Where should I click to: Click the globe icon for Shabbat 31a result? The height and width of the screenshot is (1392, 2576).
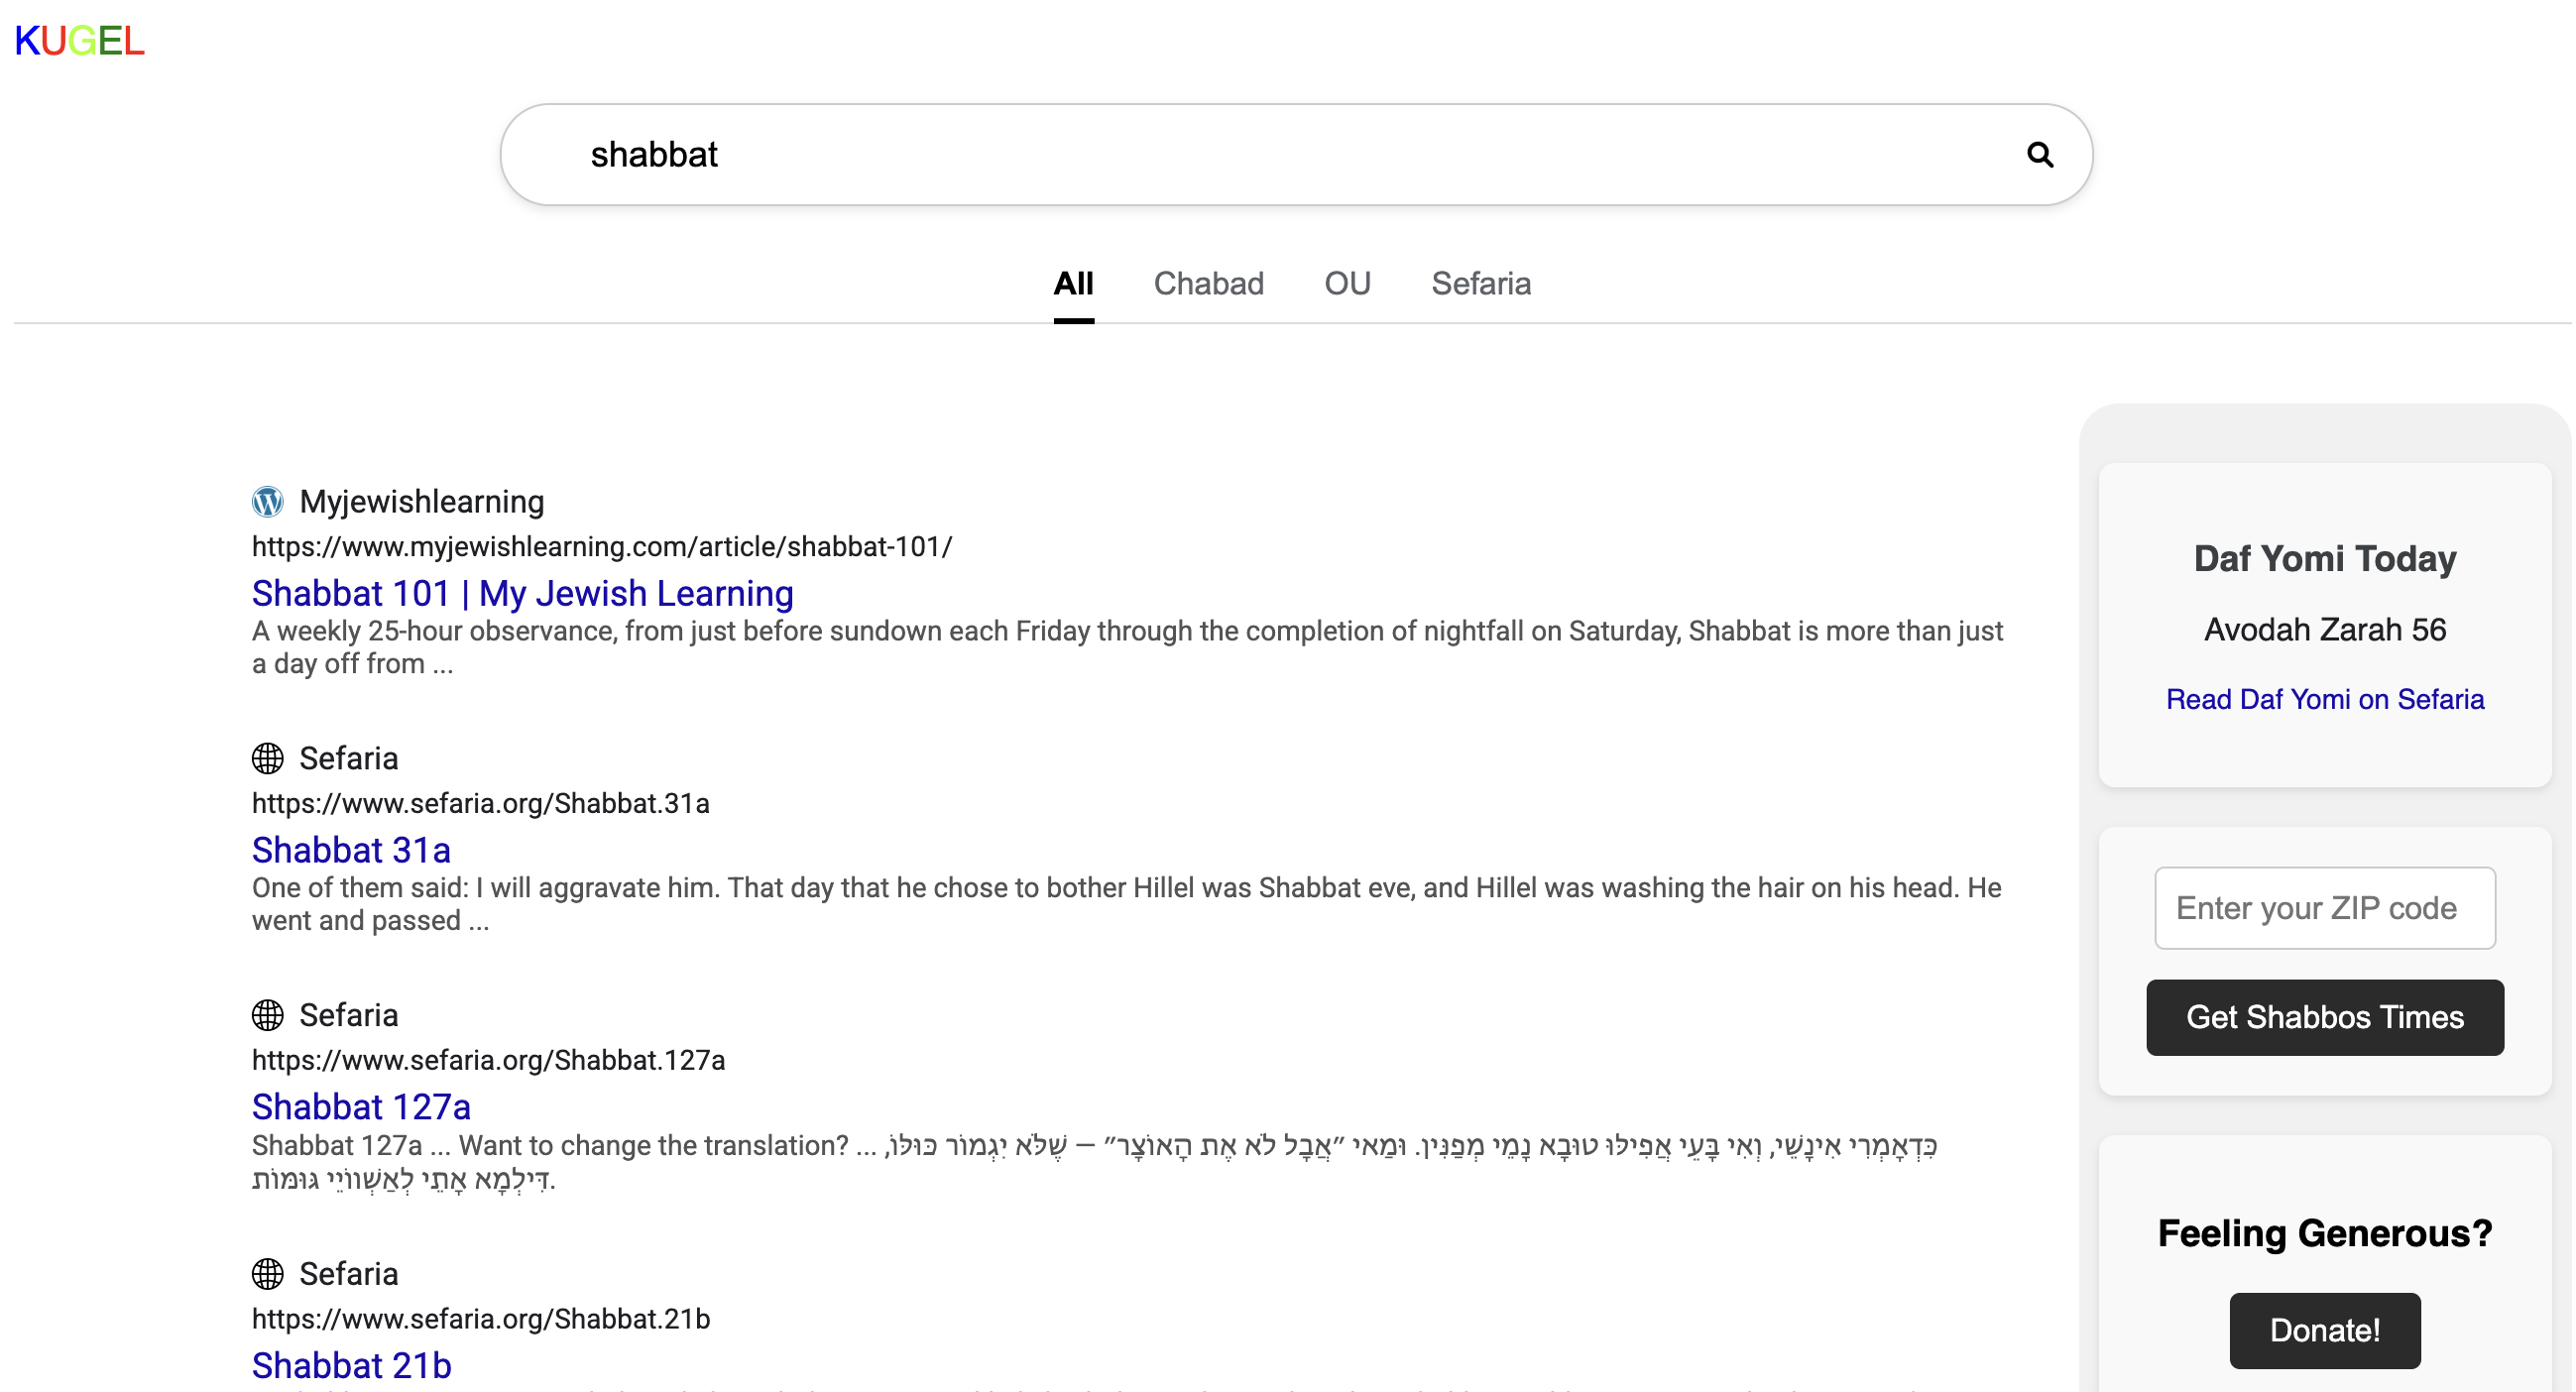268,759
